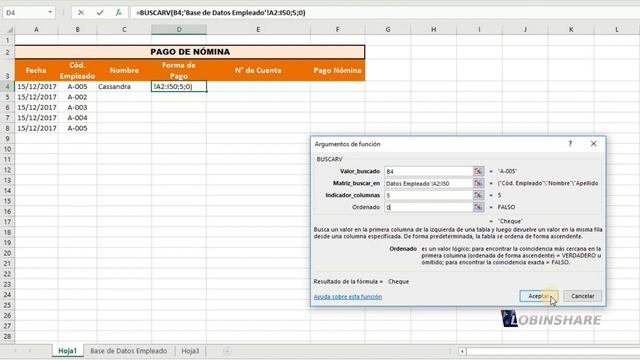Select column A header
The width and height of the screenshot is (640, 360).
pos(36,29)
